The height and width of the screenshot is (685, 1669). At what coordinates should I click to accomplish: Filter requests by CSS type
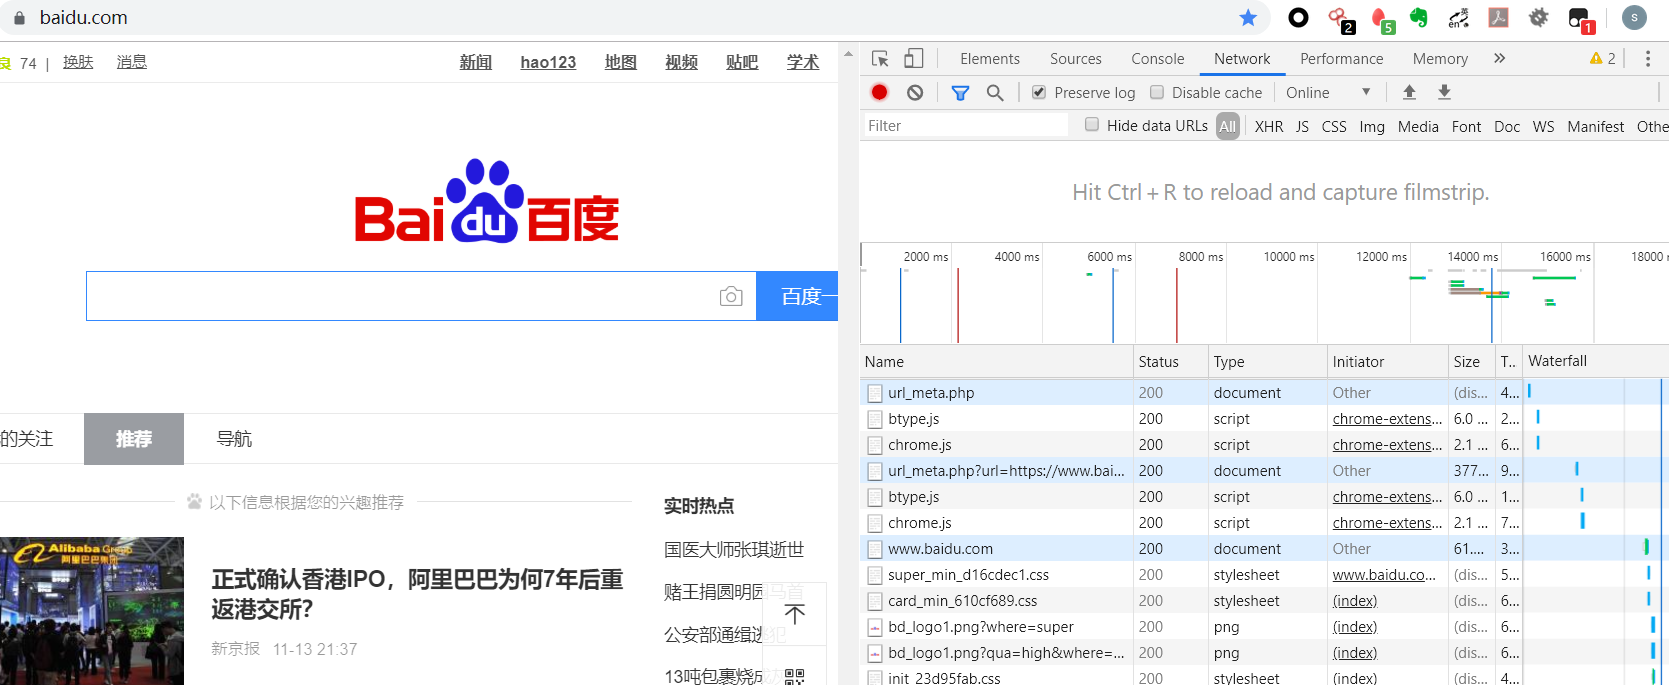pyautogui.click(x=1334, y=126)
